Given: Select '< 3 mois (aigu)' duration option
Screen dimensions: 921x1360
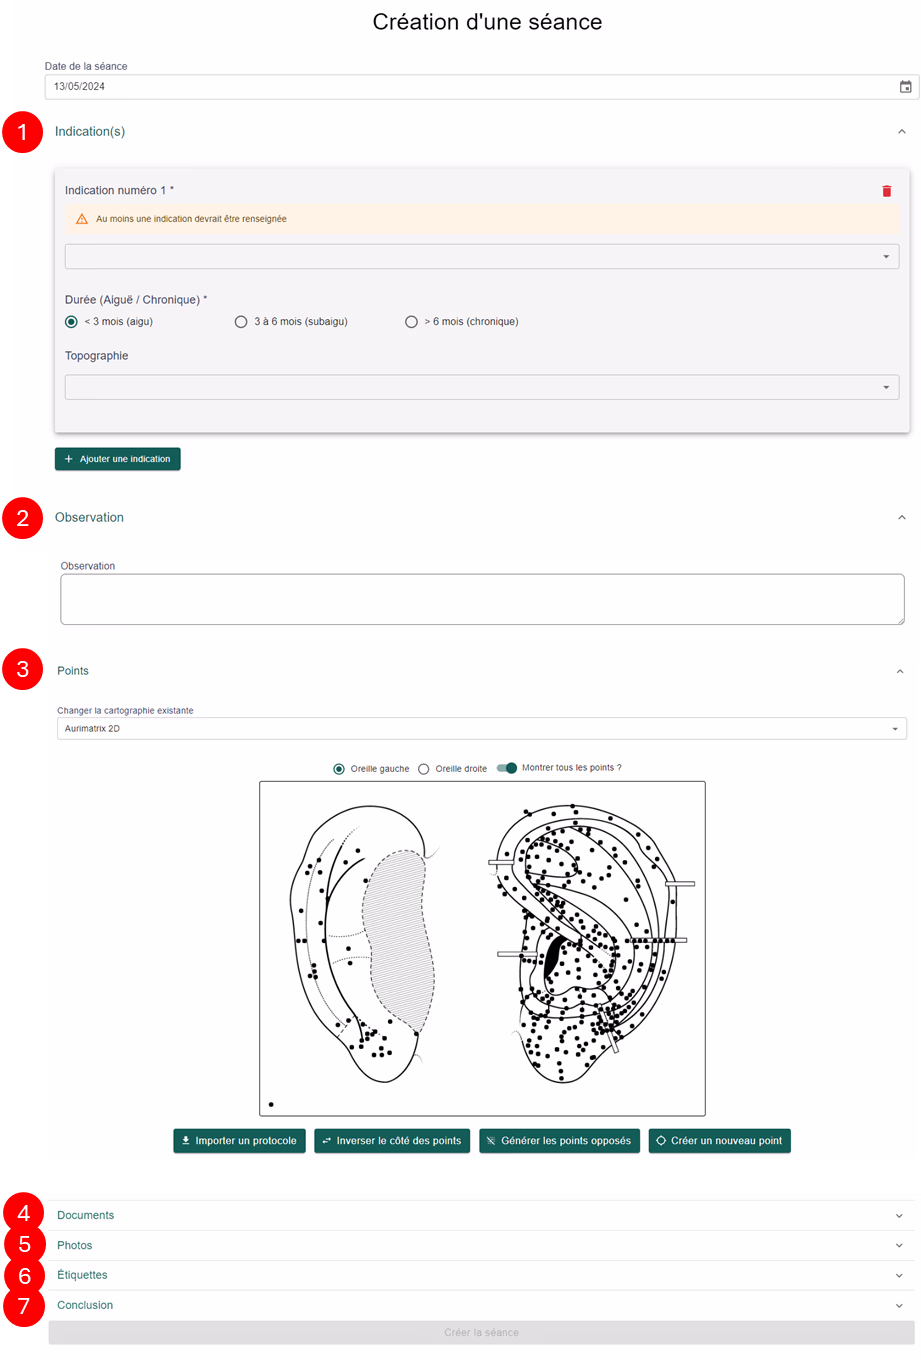Looking at the screenshot, I should coord(71,322).
